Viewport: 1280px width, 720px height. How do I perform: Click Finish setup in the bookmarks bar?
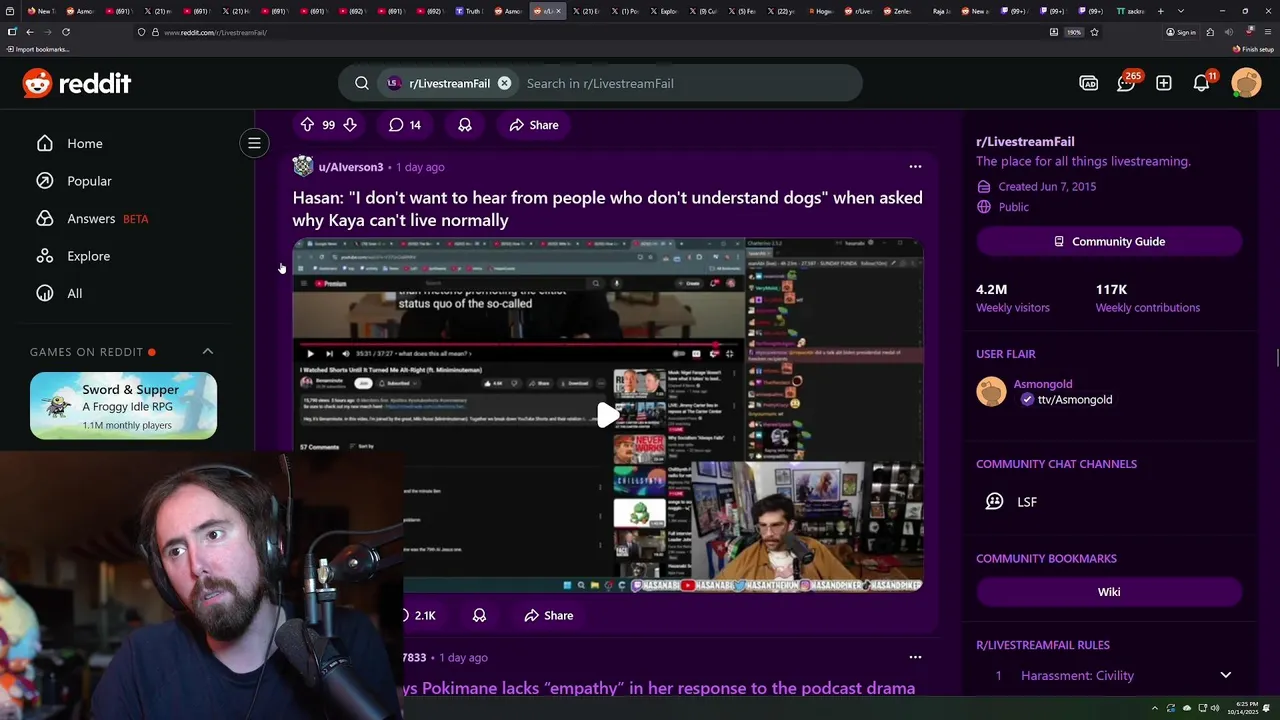tap(1253, 49)
